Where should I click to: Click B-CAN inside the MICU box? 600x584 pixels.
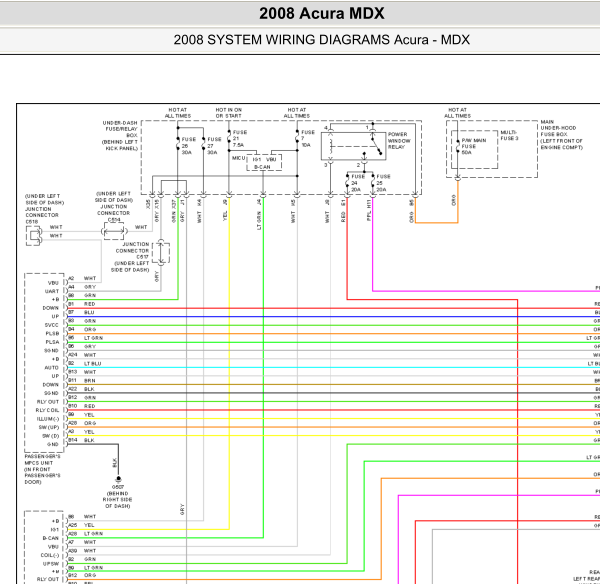click(262, 167)
